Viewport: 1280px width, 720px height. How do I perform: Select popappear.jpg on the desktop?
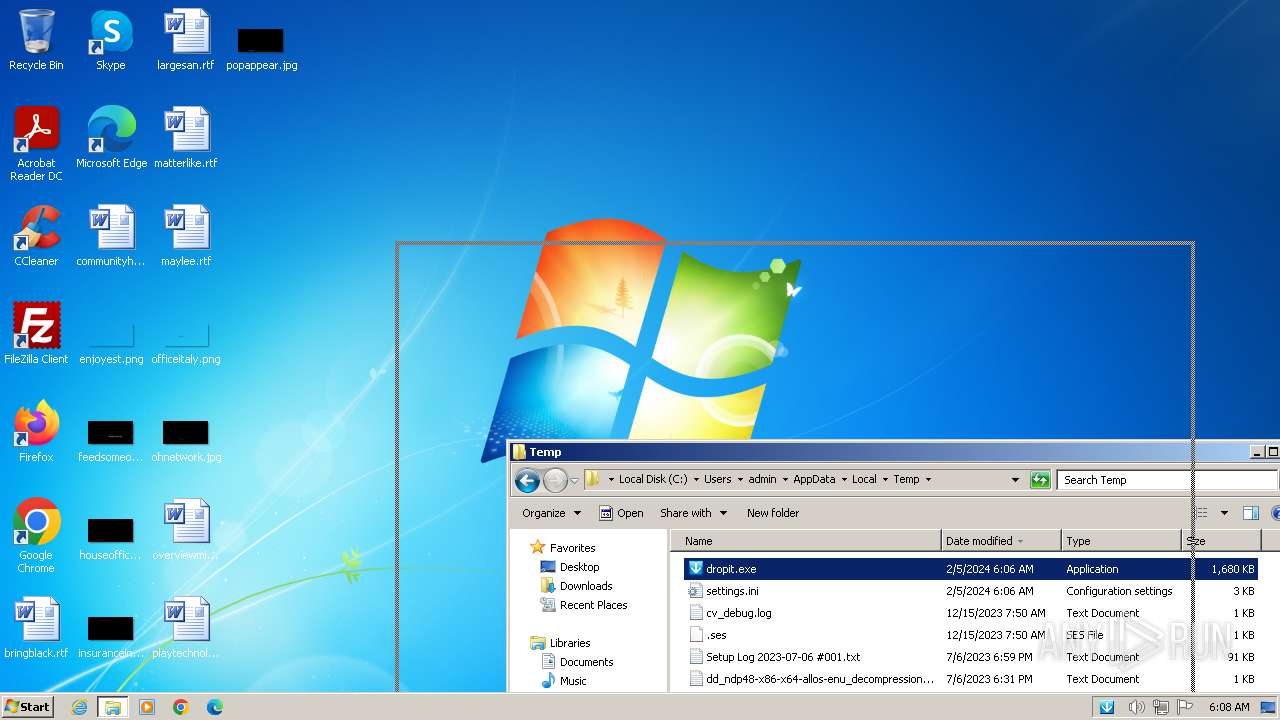[261, 48]
